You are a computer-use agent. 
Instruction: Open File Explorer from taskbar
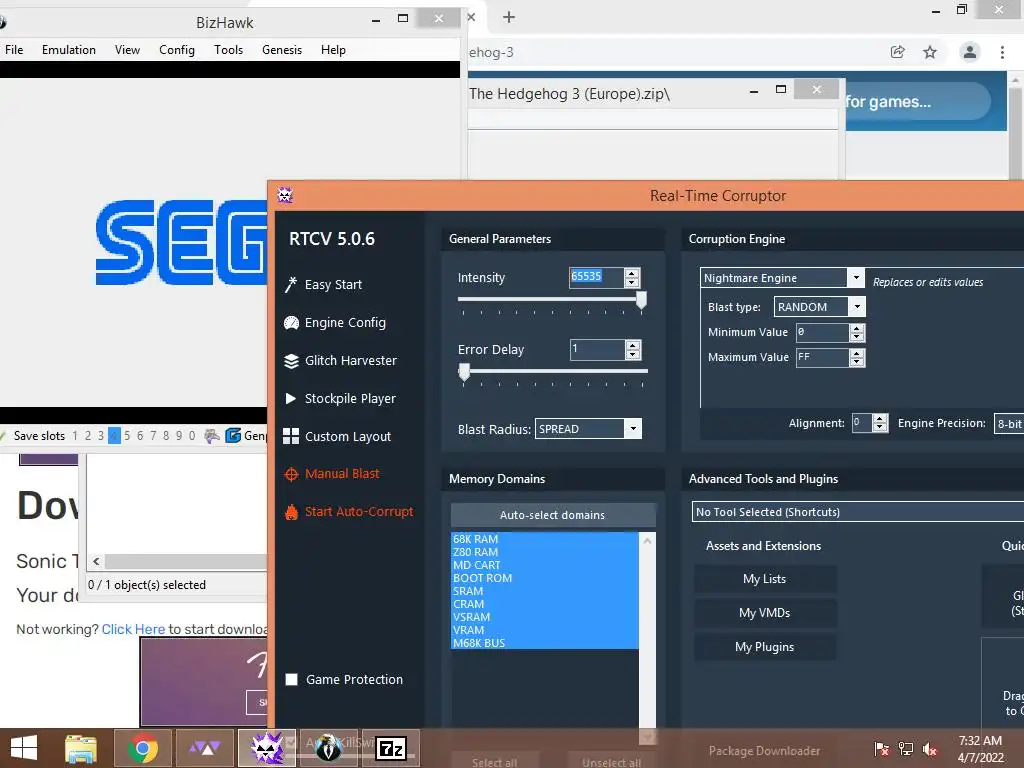pos(80,748)
